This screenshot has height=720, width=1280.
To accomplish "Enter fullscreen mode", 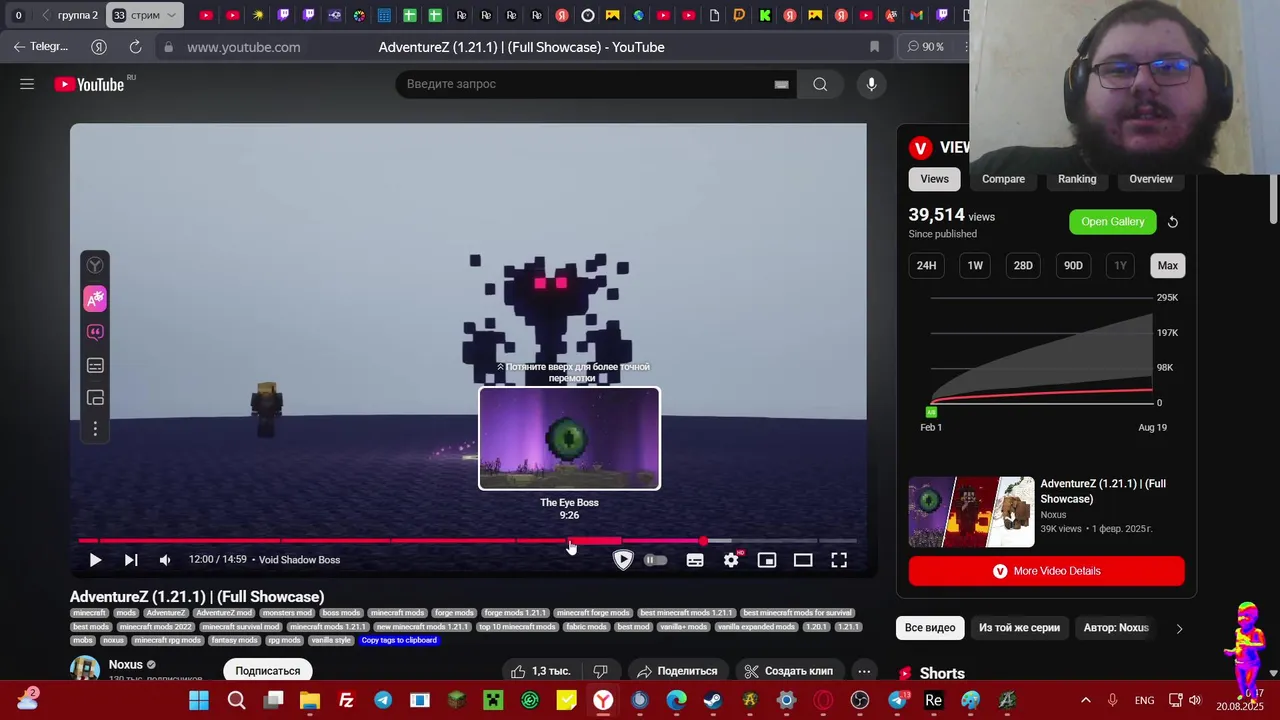I will click(839, 560).
